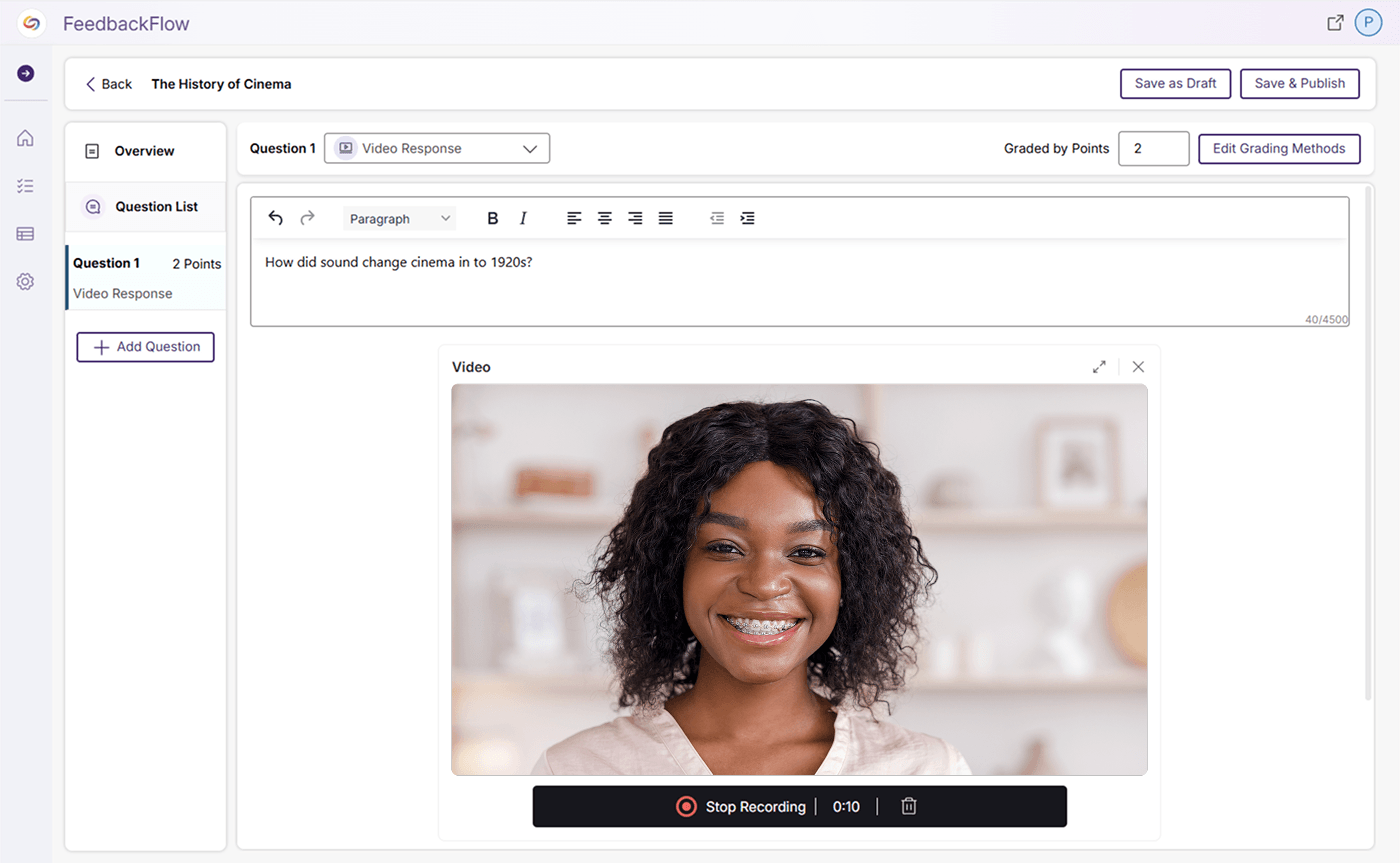Screen dimensions: 1400x863
Task: Increase paragraph indent
Action: 747,218
